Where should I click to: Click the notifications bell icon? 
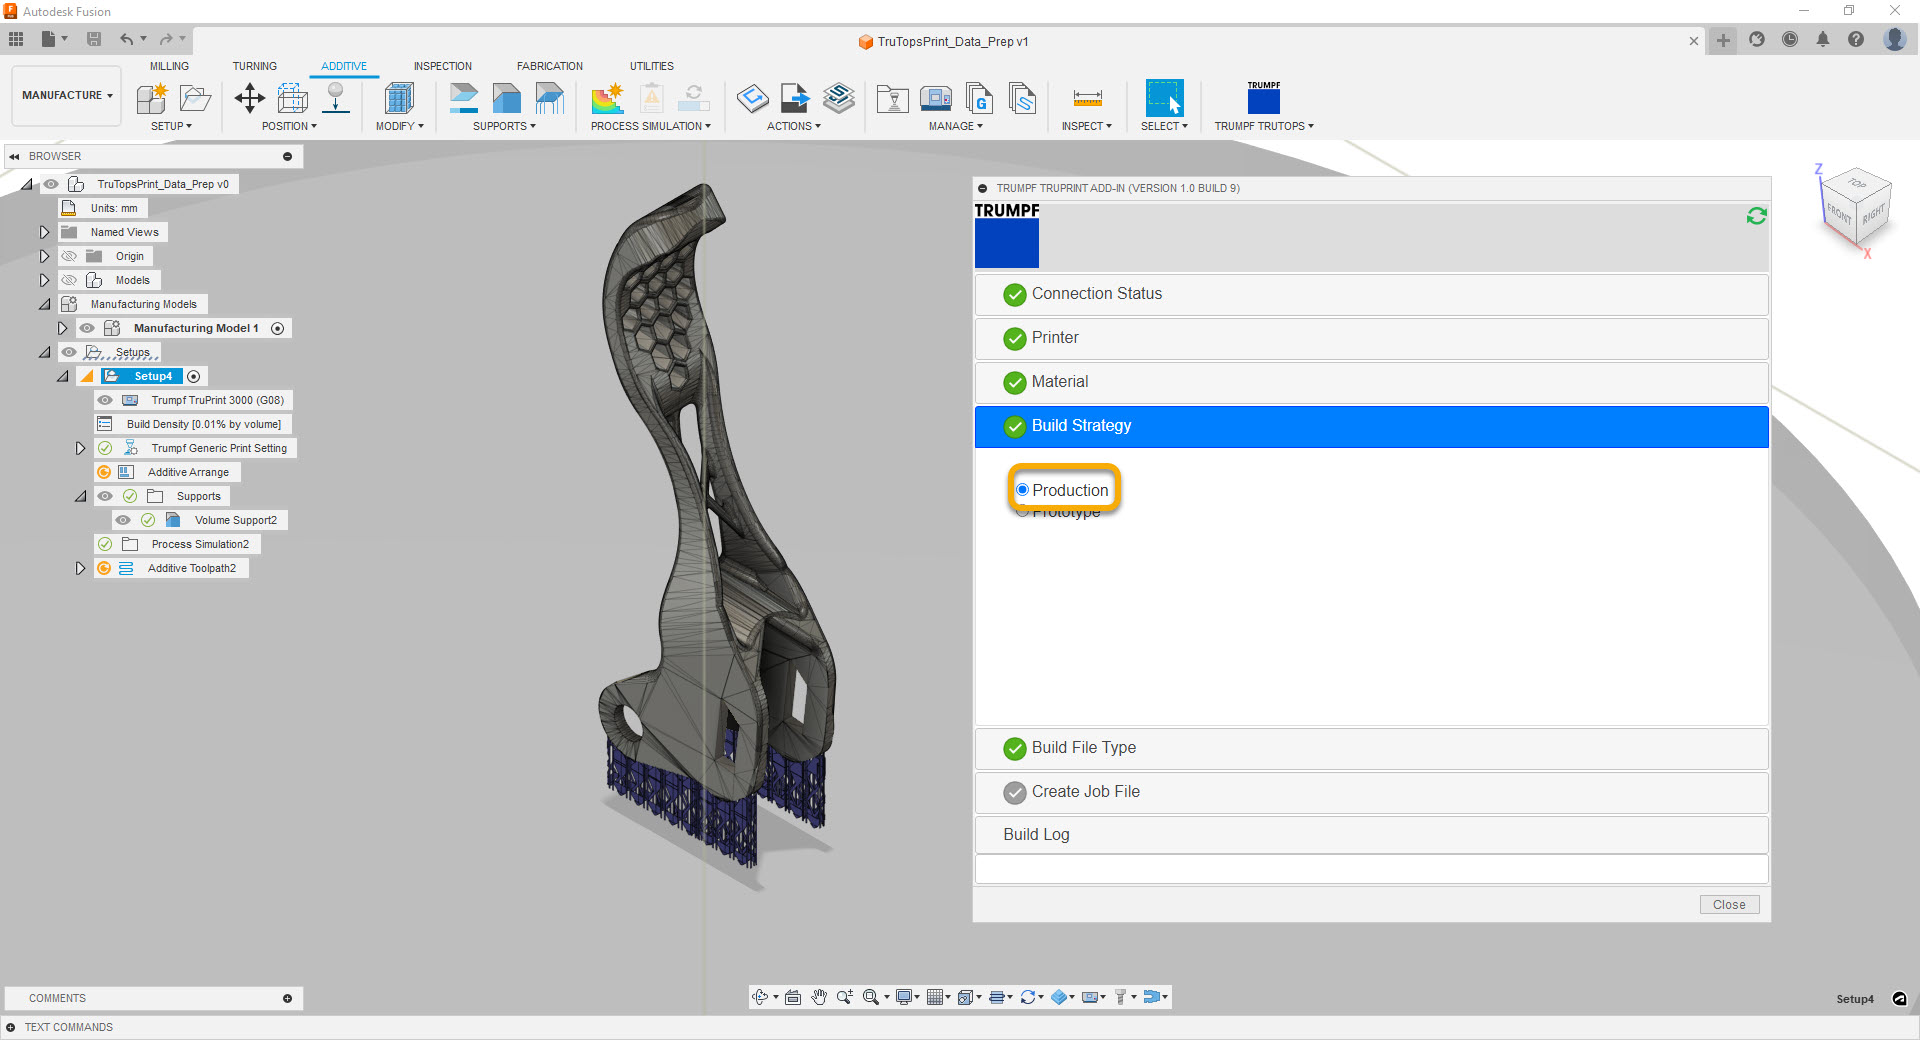tap(1823, 40)
